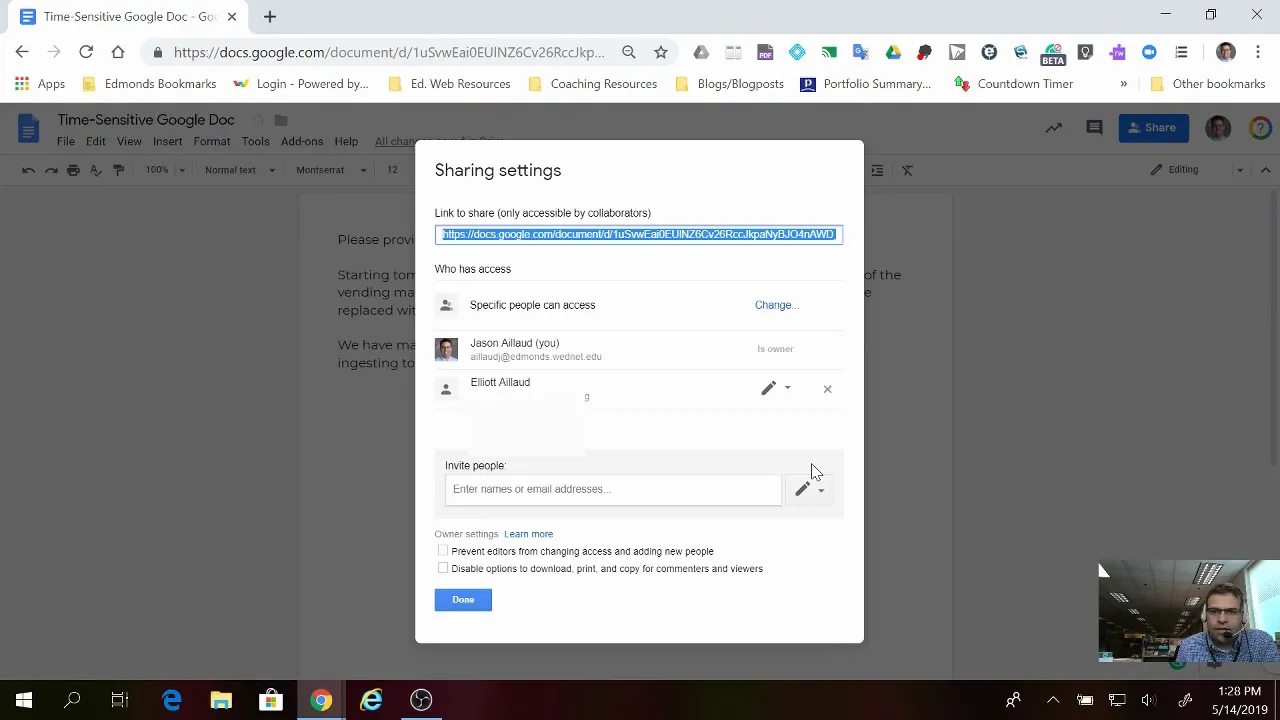Open the Edit menu in Docs
Image resolution: width=1280 pixels, height=720 pixels.
click(x=96, y=142)
